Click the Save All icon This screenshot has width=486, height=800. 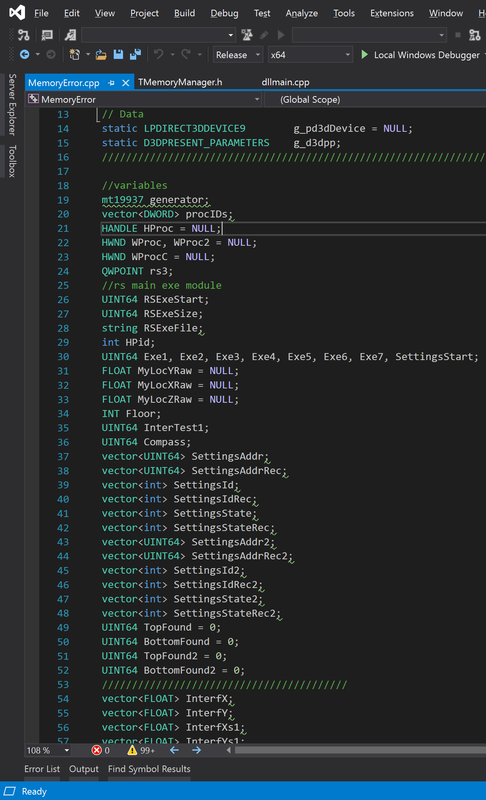point(135,55)
